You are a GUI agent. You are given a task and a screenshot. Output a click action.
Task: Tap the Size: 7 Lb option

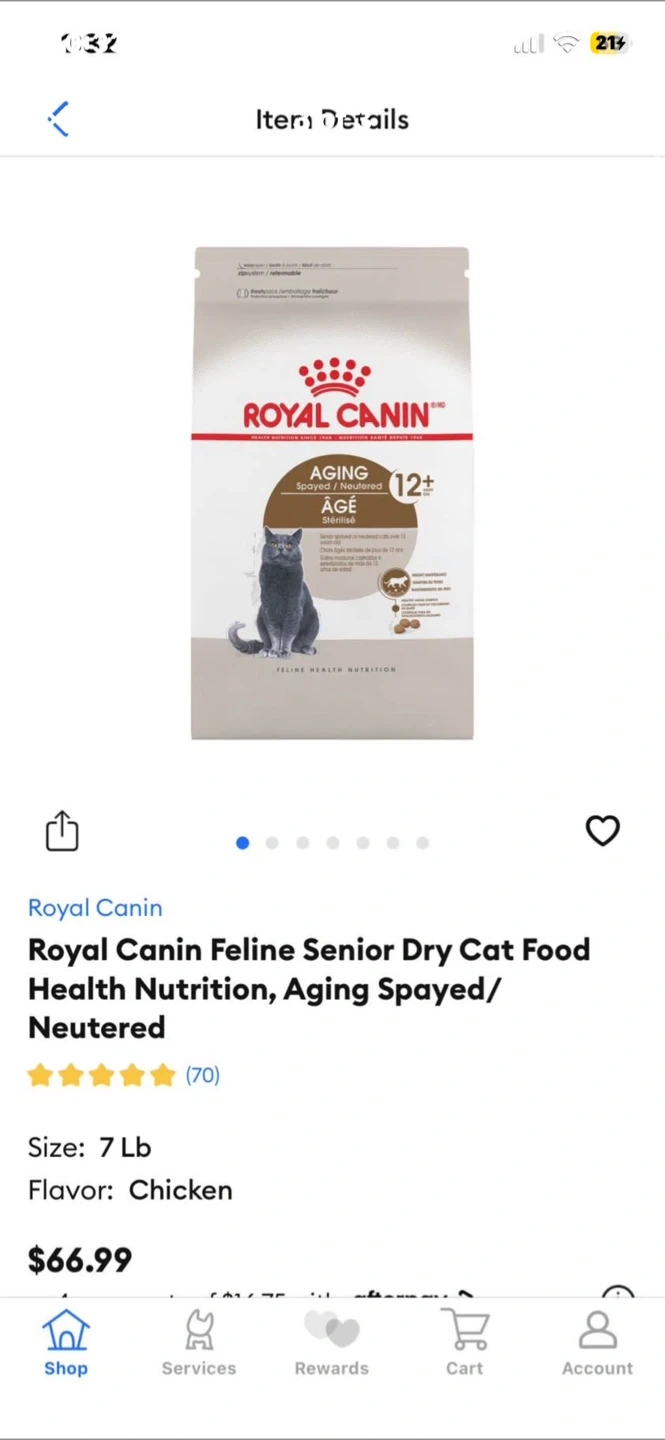[x=90, y=1147]
